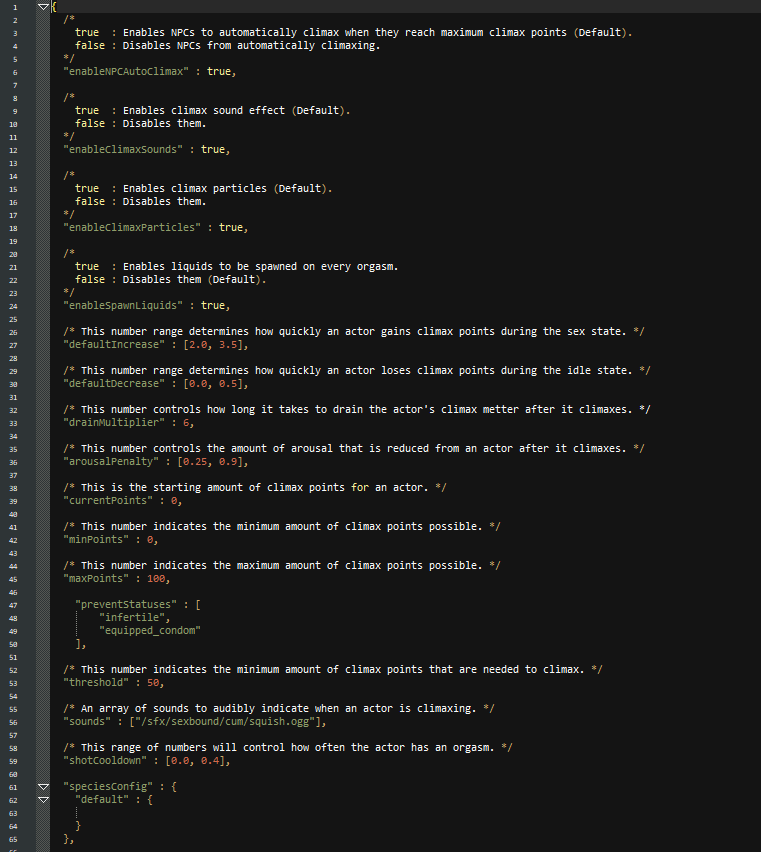Collapse the "default" block fold arrow at line 62
This screenshot has height=852, width=761.
point(43,800)
